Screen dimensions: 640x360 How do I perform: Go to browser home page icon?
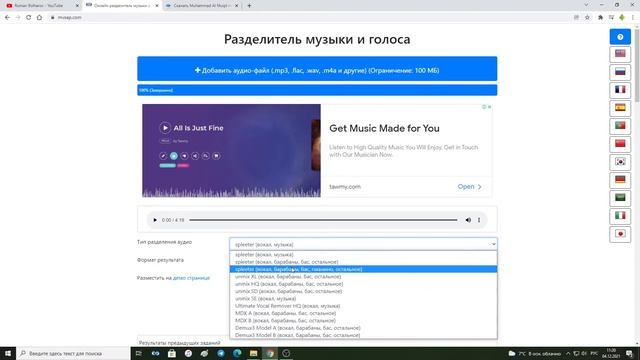[x=39, y=18]
